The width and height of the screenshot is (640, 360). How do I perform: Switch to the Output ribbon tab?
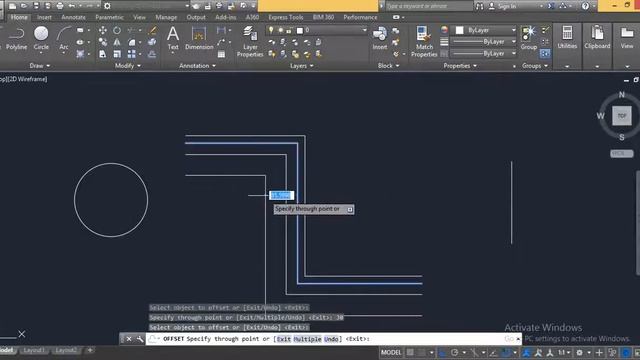coord(196,17)
